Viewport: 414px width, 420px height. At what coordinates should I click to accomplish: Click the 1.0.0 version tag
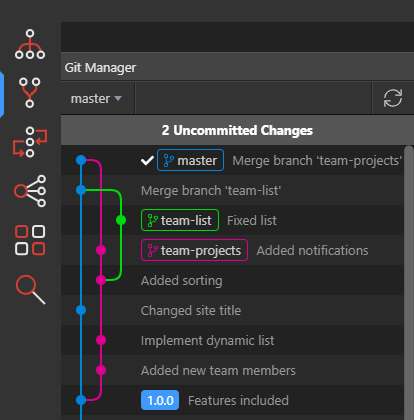coord(160,400)
